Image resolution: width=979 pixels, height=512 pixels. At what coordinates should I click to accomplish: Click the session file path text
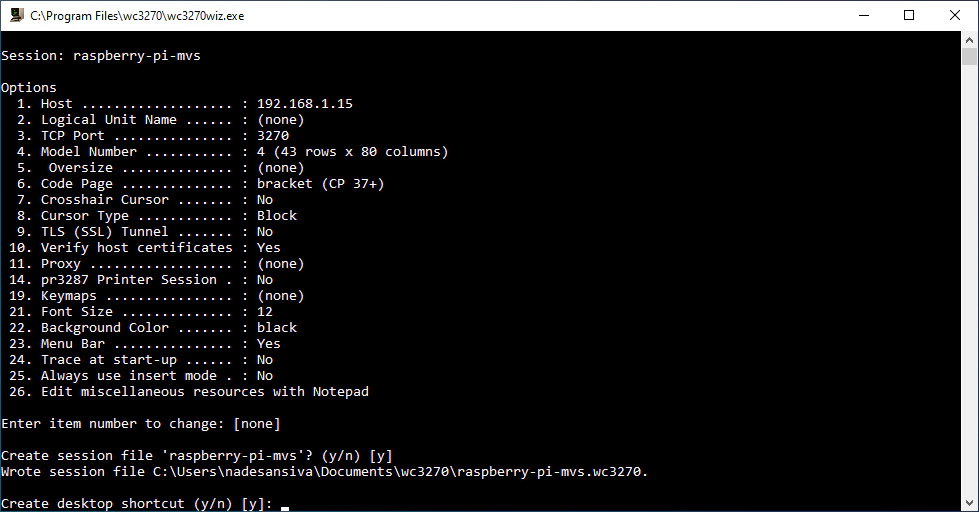pos(396,472)
